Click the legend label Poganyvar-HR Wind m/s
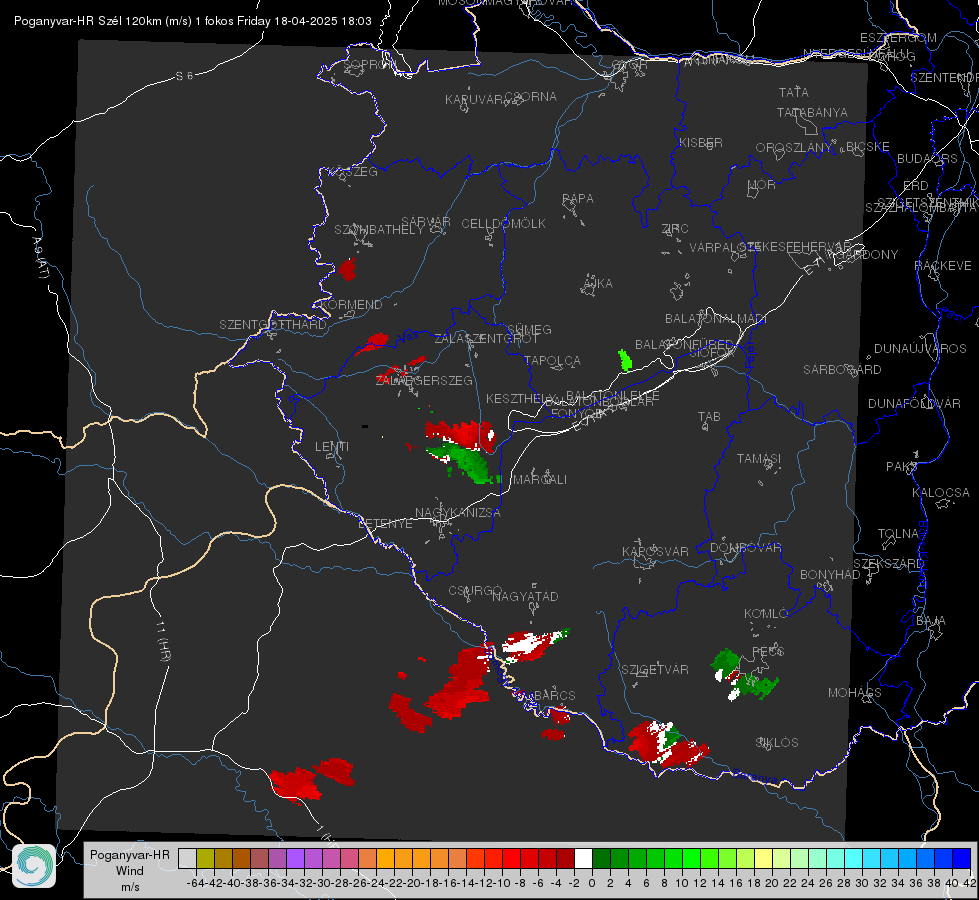979x900 pixels. [x=130, y=871]
